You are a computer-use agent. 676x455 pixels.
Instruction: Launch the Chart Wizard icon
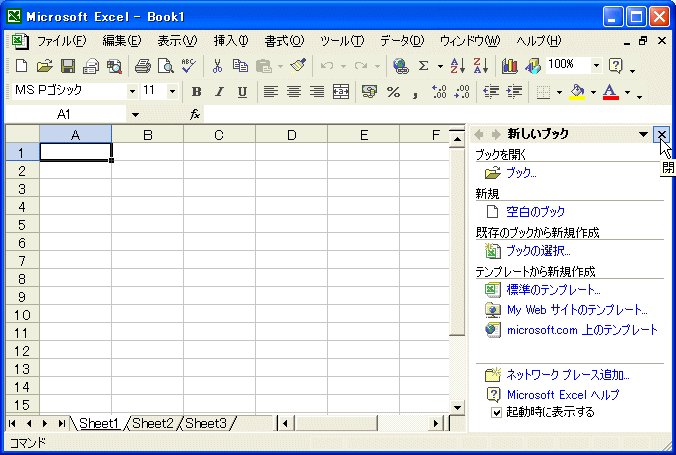[510, 66]
